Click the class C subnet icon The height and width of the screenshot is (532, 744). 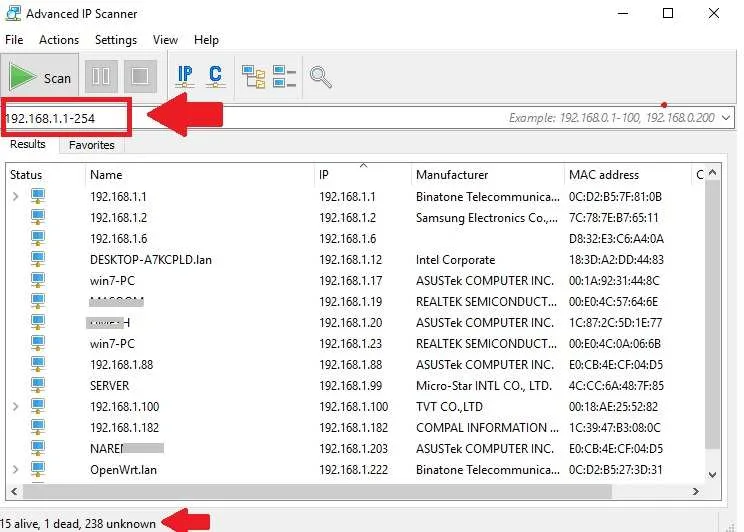215,76
